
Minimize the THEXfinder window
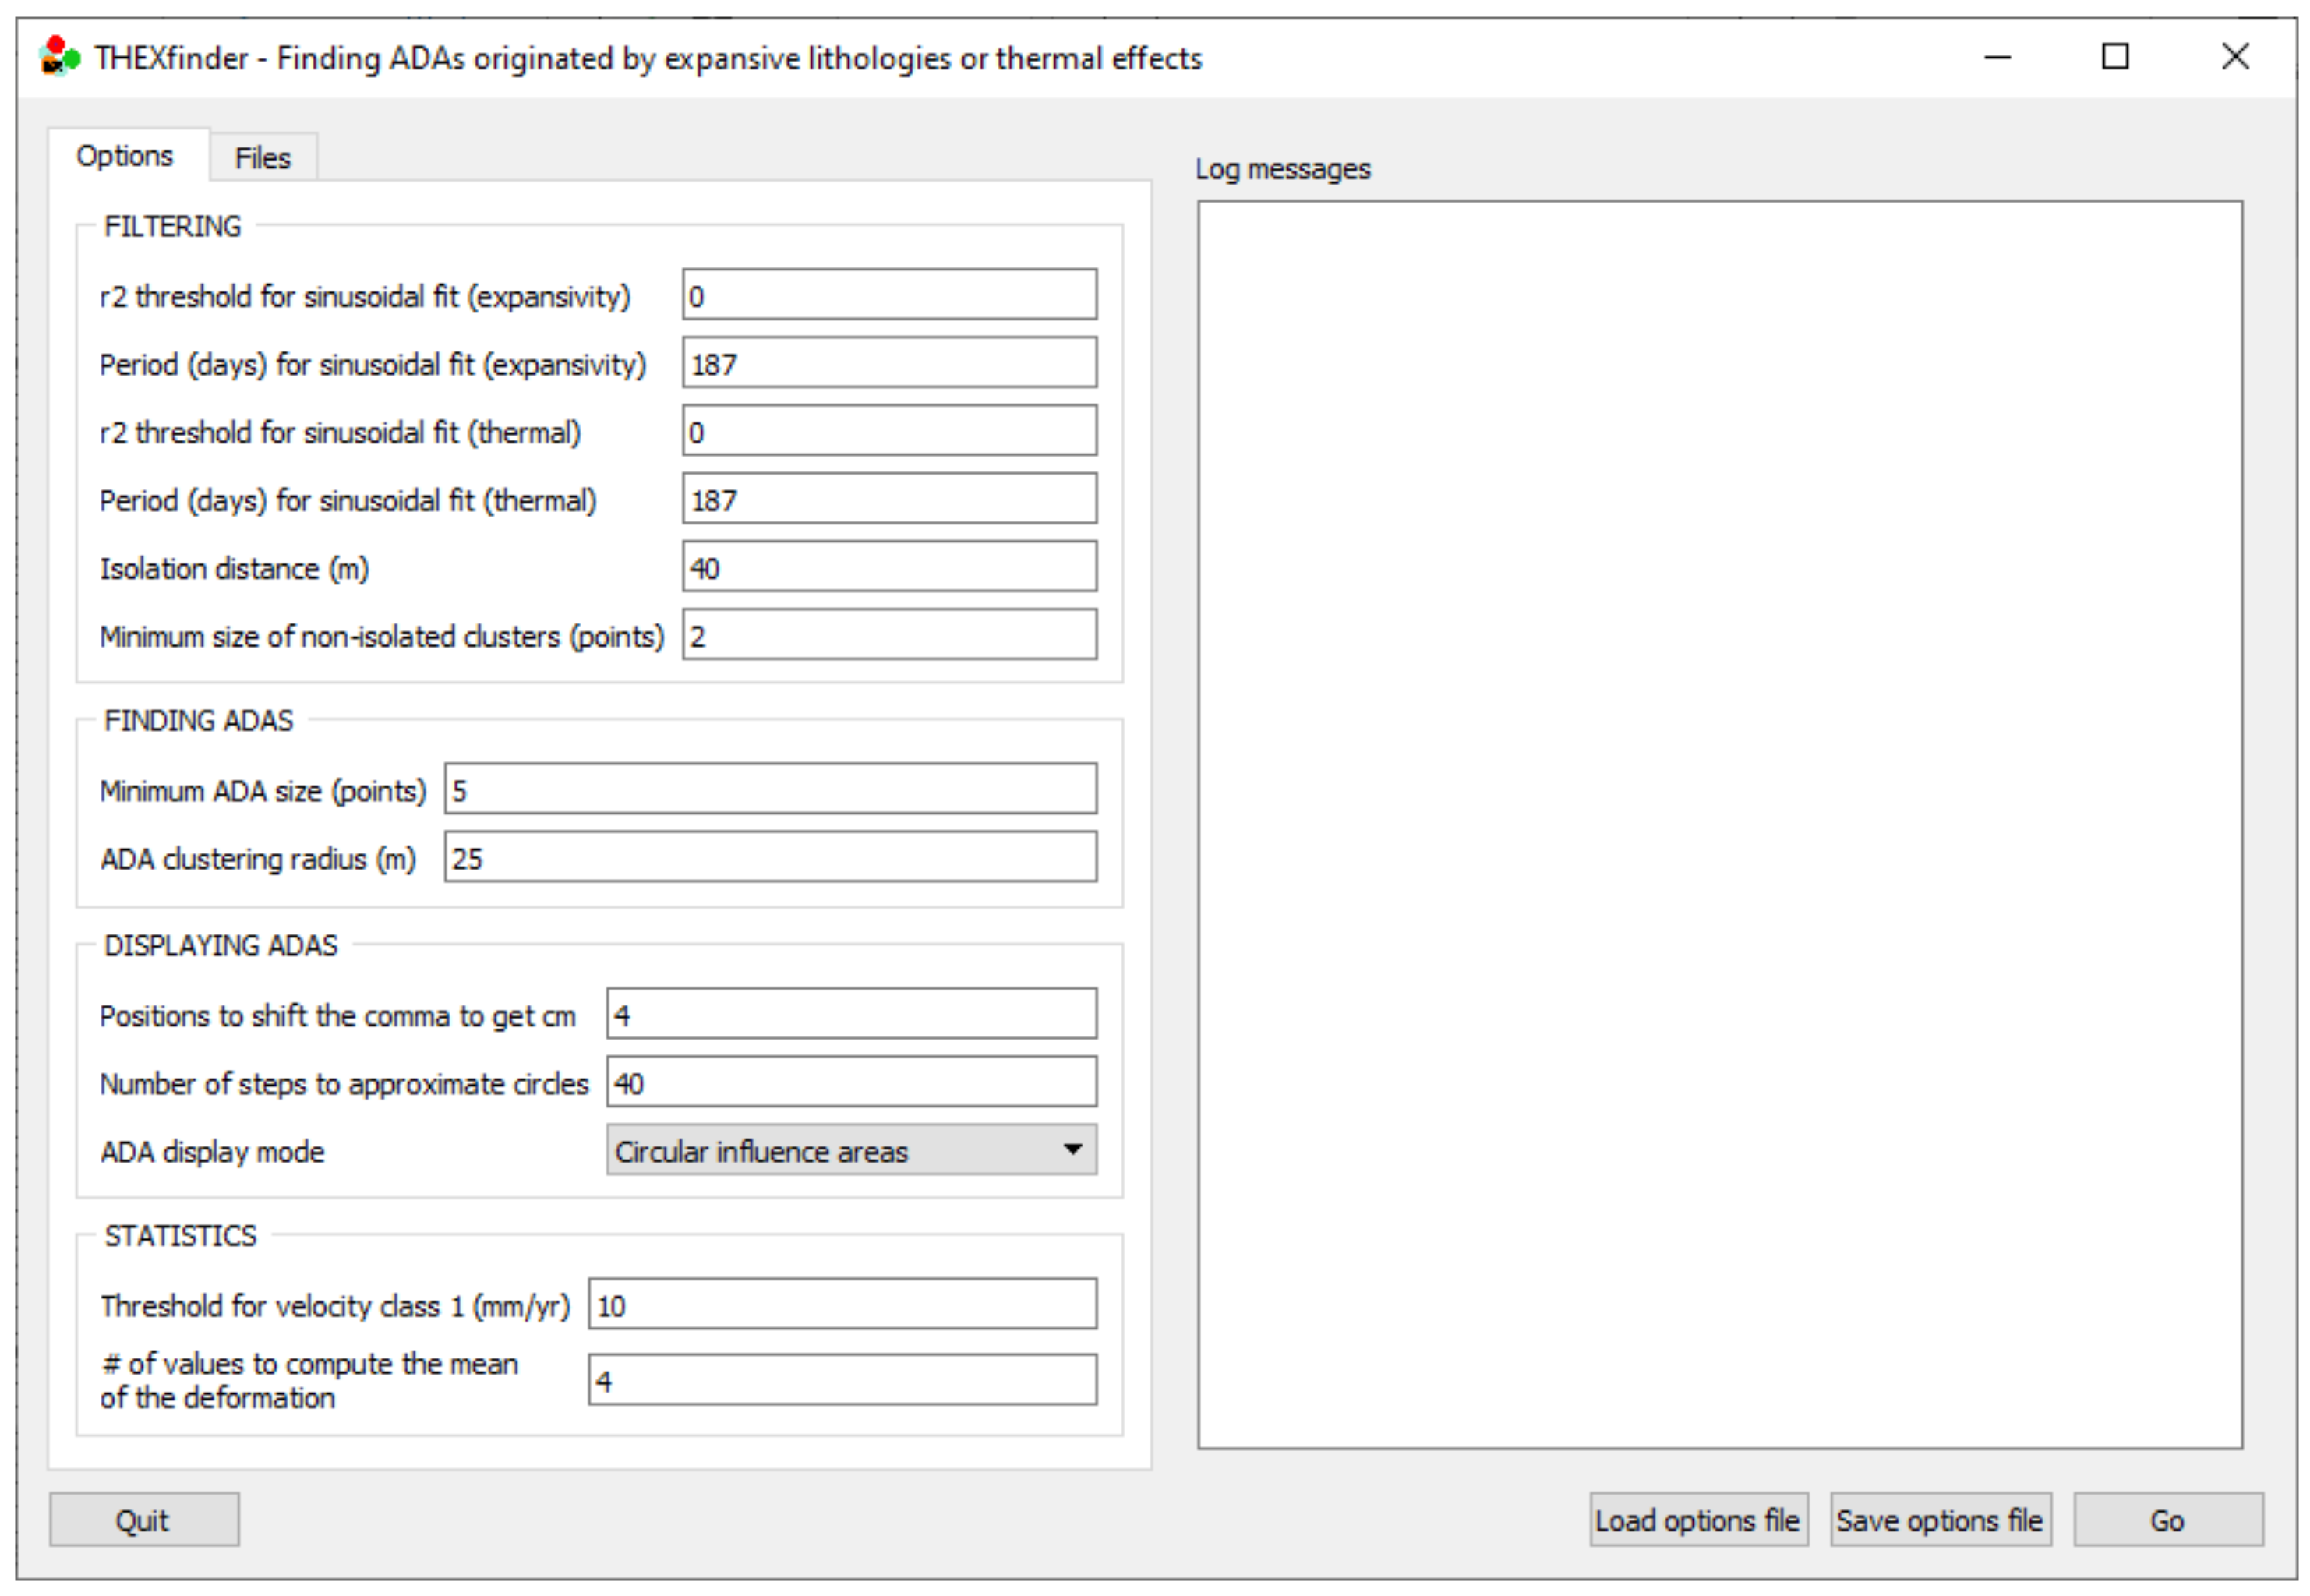[1996, 57]
